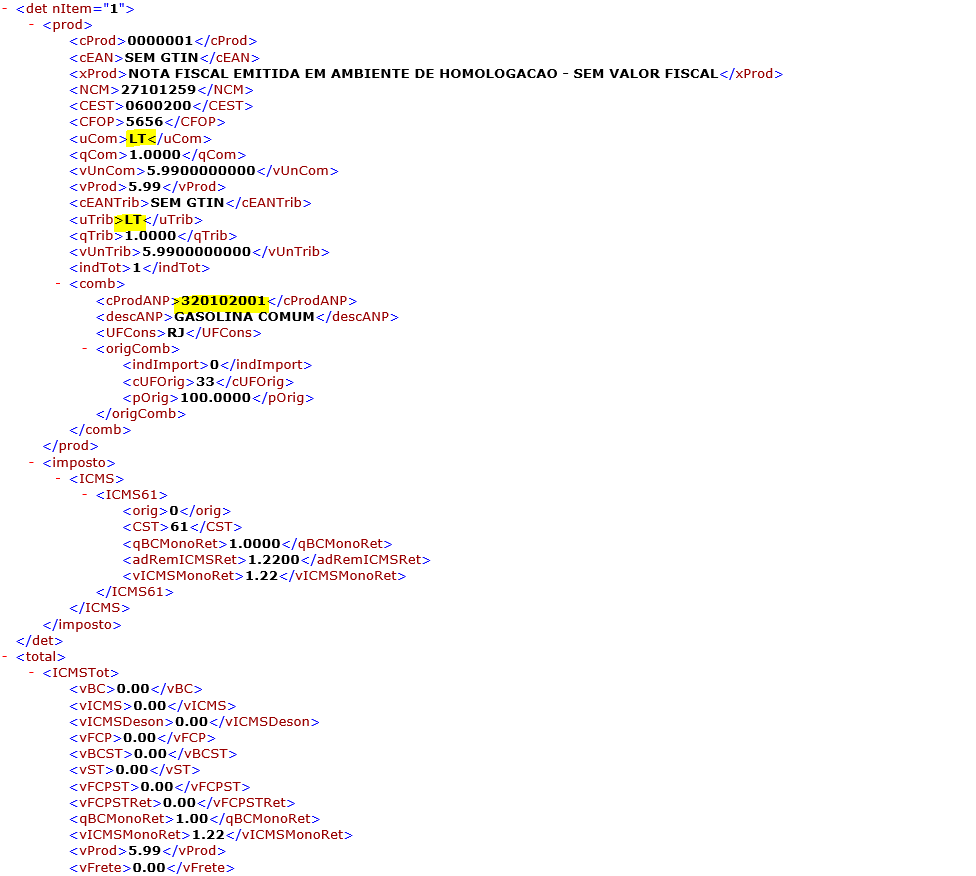The image size is (976, 876).
Task: Collapse the imposto element
Action: click(32, 463)
